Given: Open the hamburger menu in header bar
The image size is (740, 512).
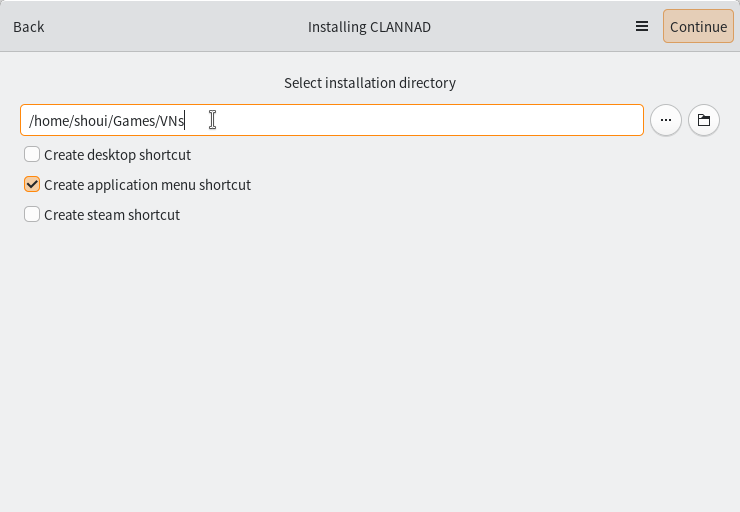Looking at the screenshot, I should (x=642, y=27).
